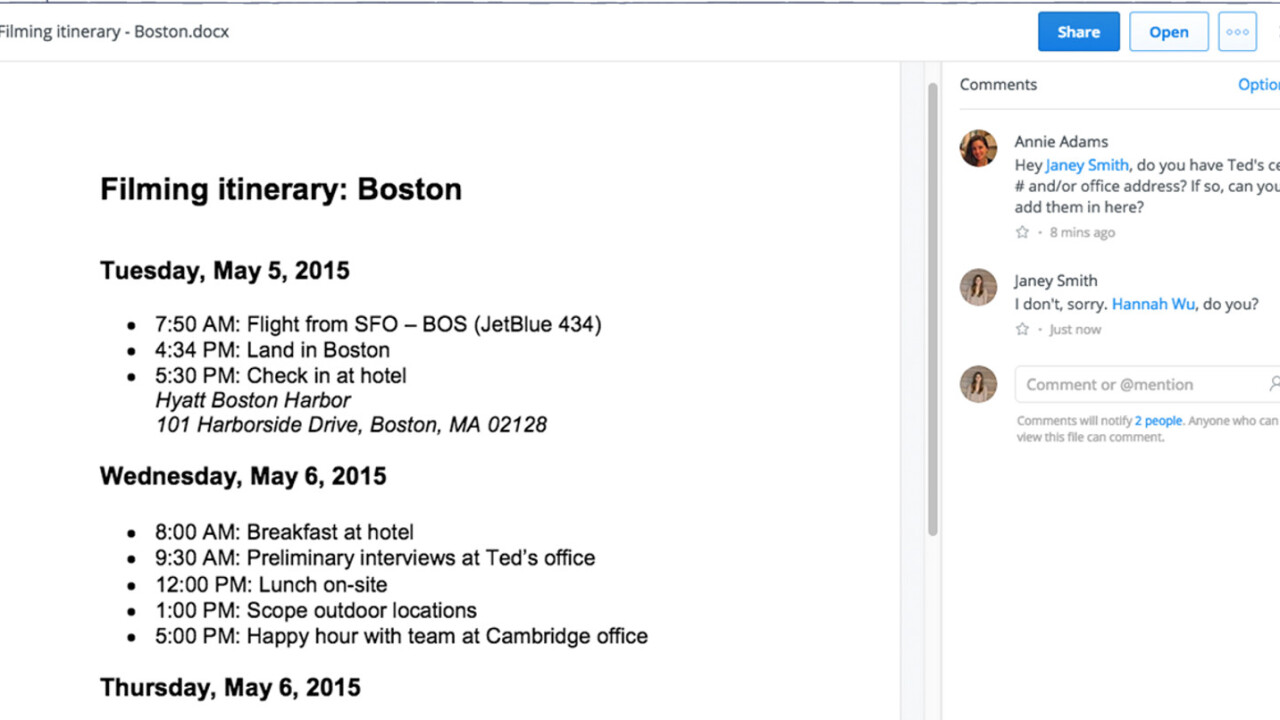The image size is (1280, 720).
Task: Select the Annie Adams author name
Action: pyautogui.click(x=1061, y=142)
